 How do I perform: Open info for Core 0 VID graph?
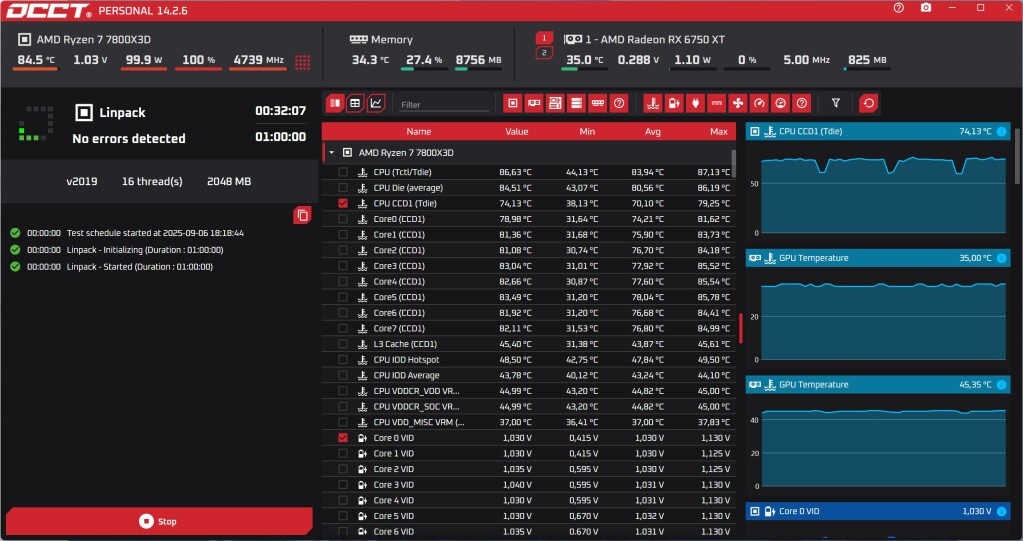[1001, 511]
